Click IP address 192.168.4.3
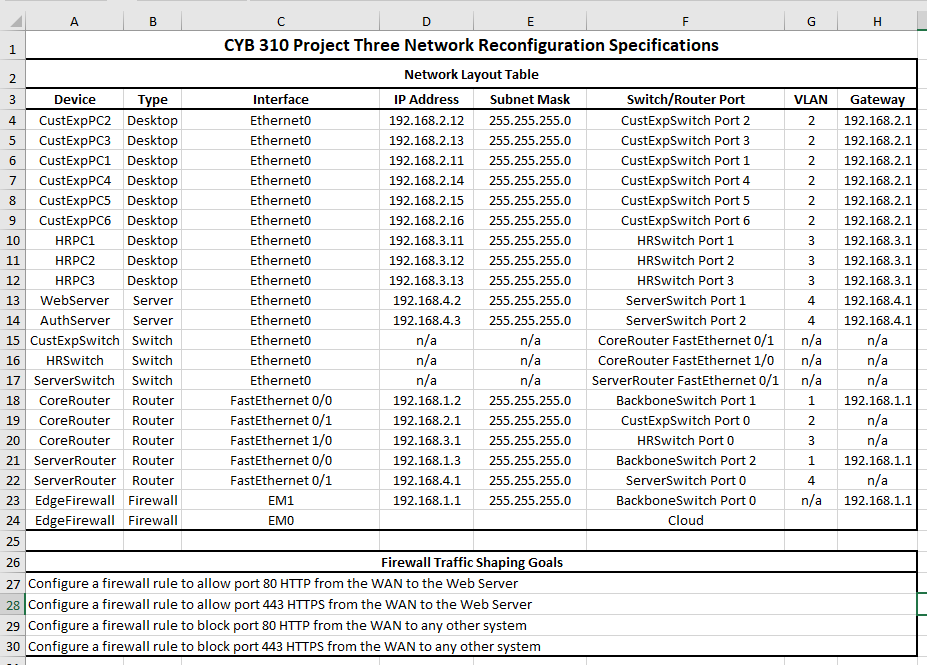This screenshot has height=665, width=927. 426,320
